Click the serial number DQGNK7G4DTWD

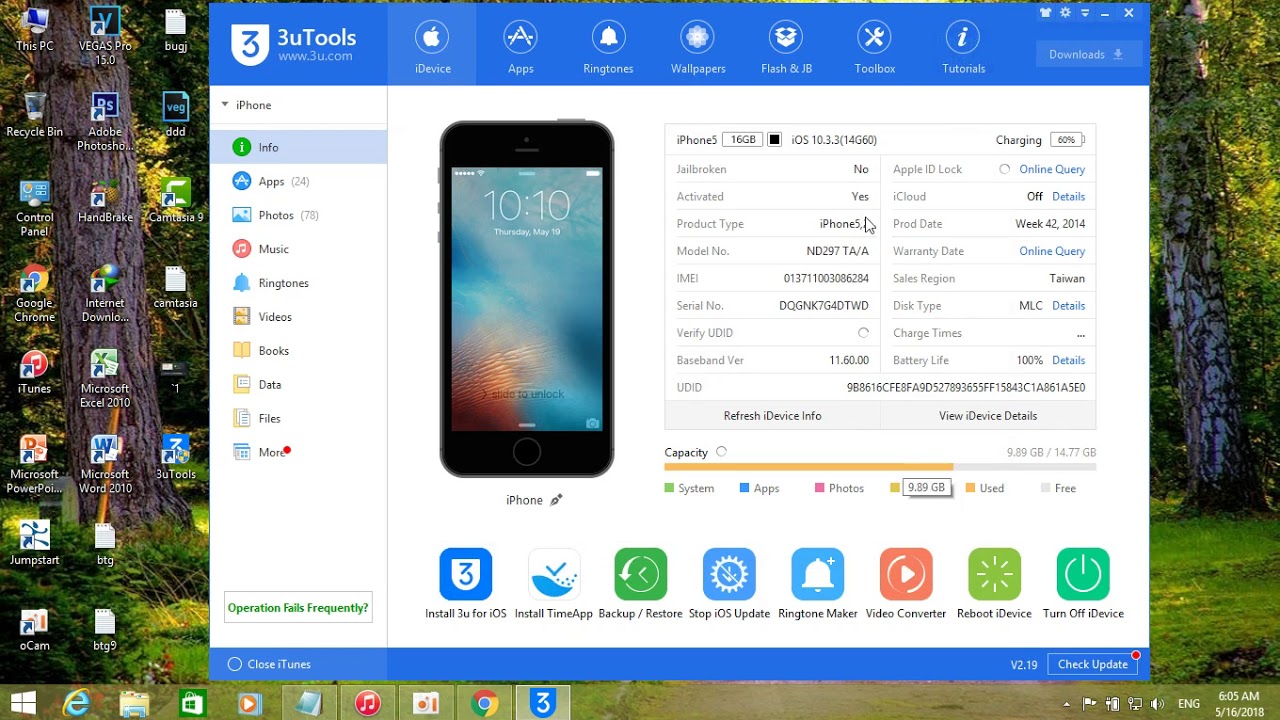point(824,305)
